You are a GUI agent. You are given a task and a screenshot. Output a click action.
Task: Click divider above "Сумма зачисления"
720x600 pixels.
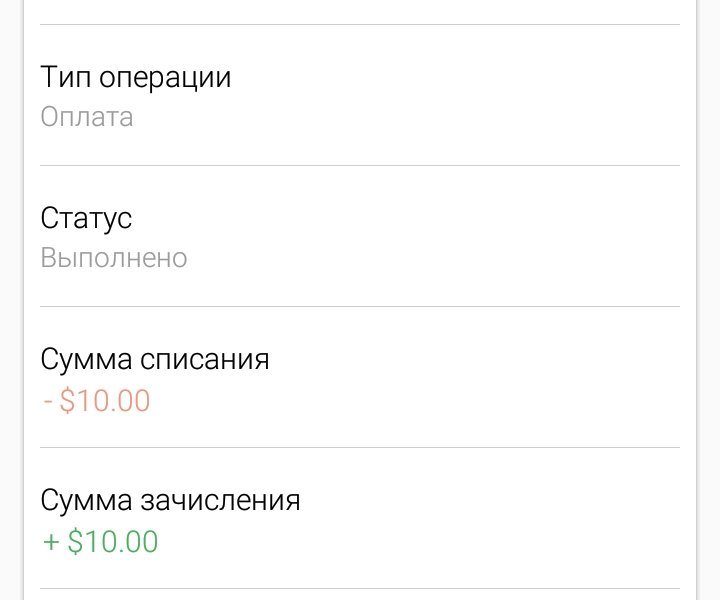coord(360,447)
